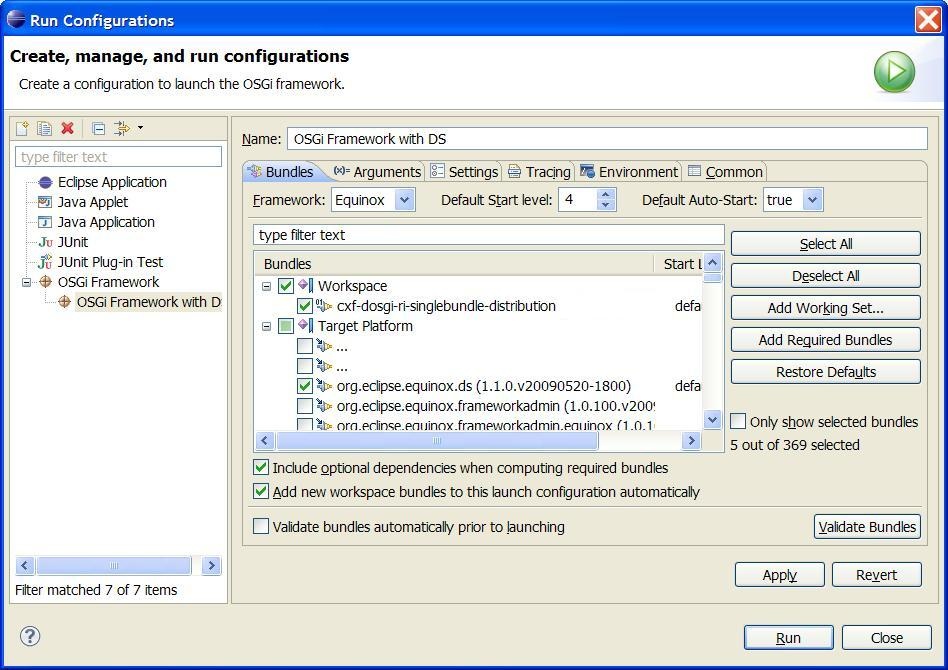Collapse the Target Platform tree node

[x=267, y=326]
